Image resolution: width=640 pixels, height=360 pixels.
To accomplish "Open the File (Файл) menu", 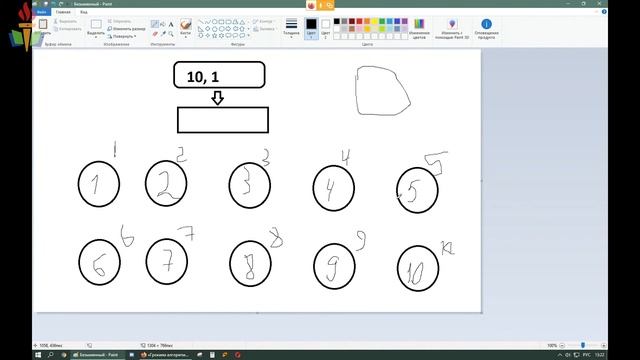I will [42, 12].
